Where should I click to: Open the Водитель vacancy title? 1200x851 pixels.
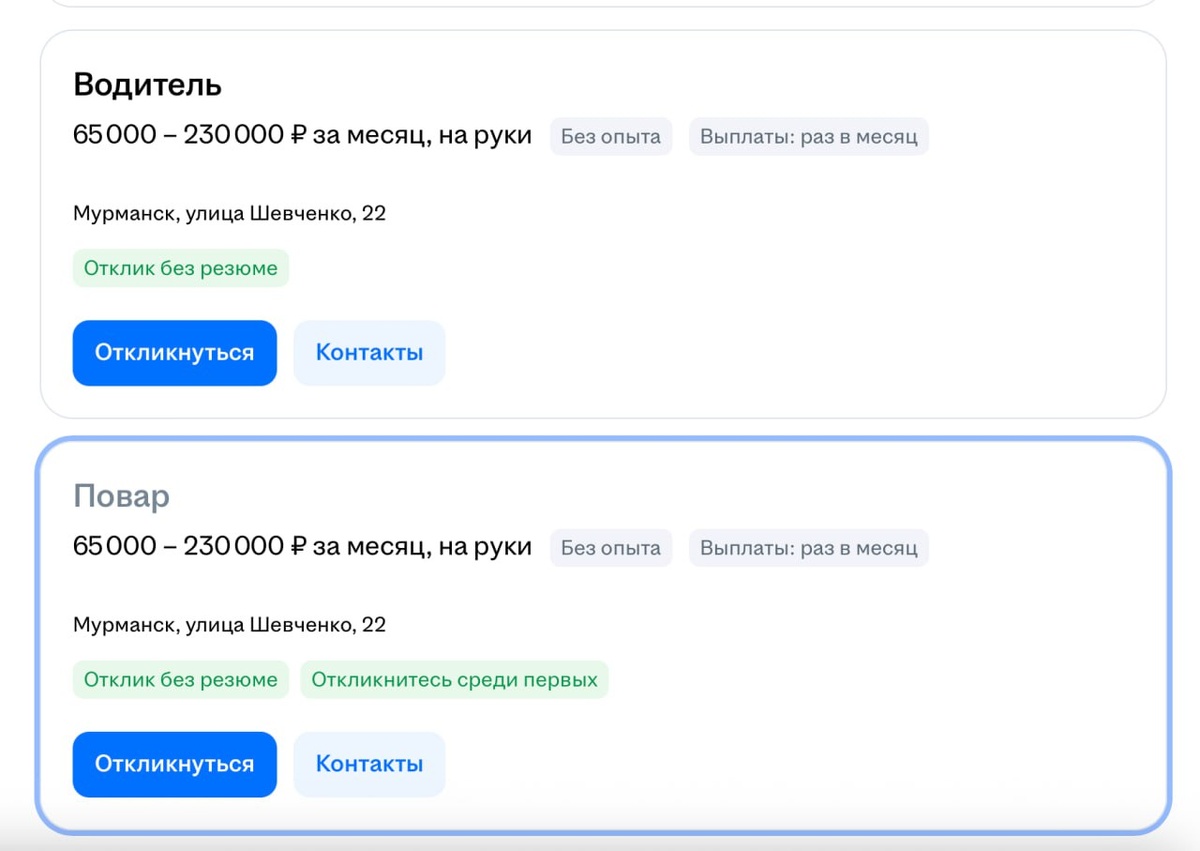coord(147,85)
